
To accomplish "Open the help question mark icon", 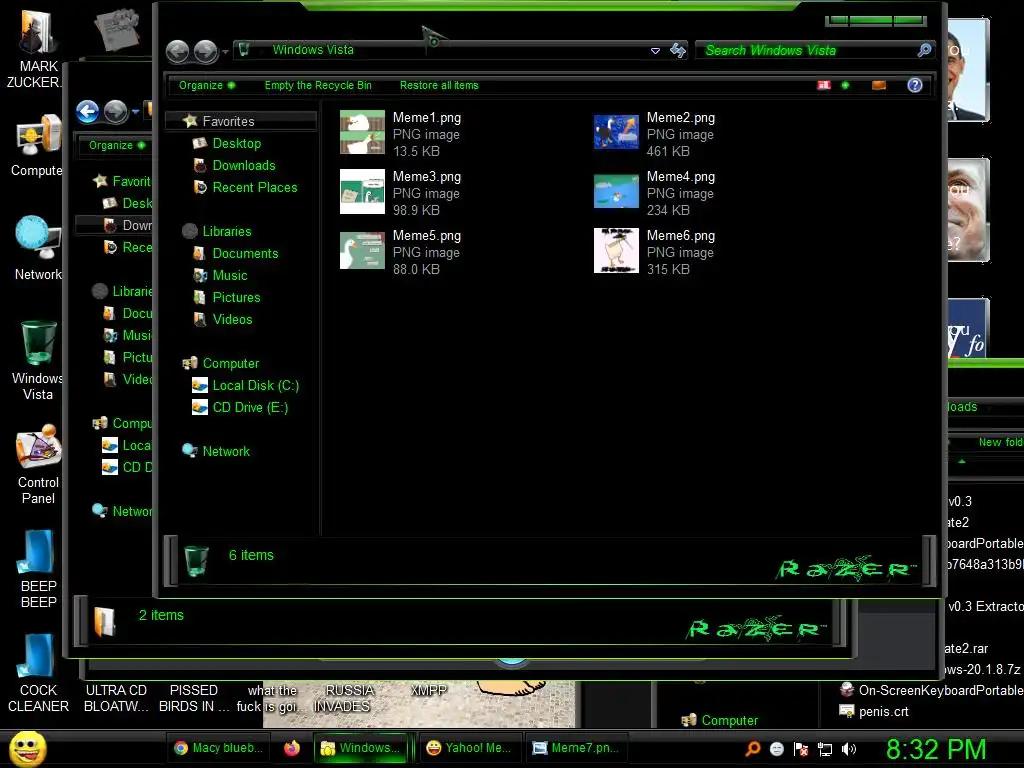I will (x=914, y=85).
